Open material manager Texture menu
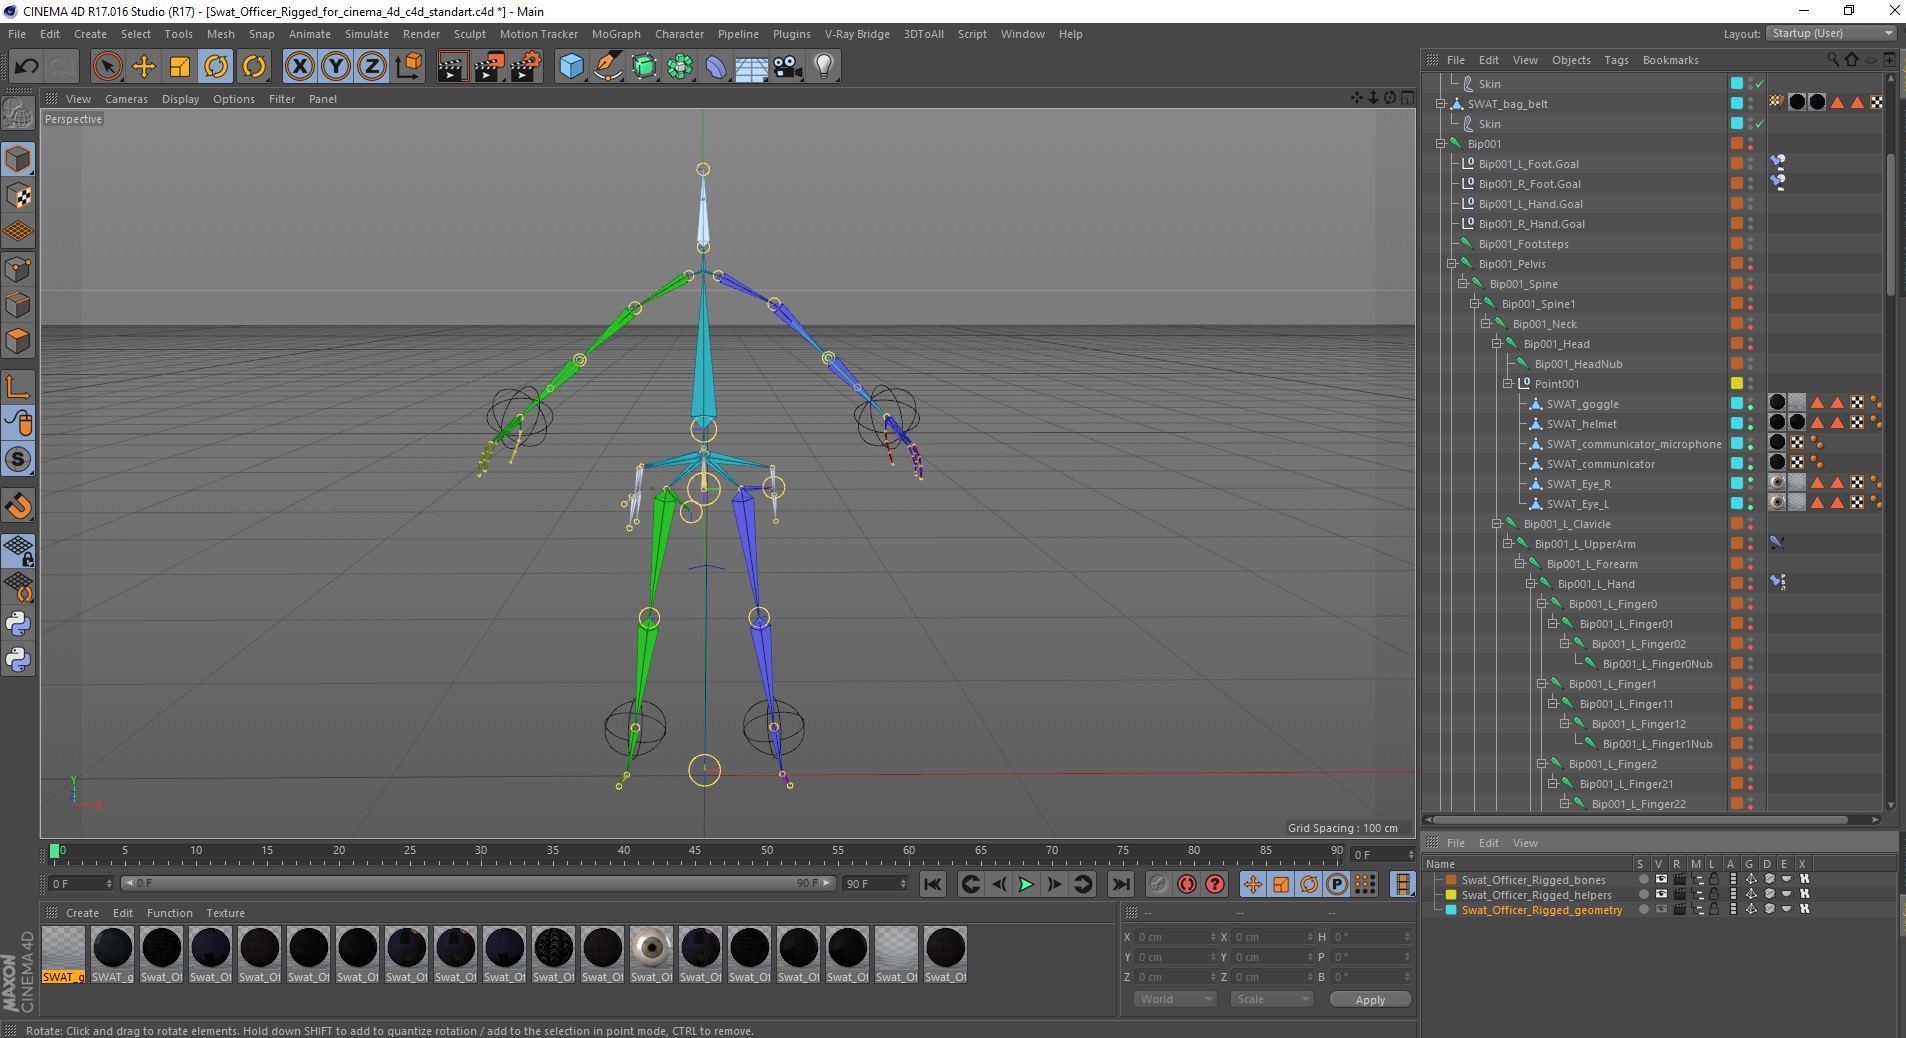 [225, 913]
